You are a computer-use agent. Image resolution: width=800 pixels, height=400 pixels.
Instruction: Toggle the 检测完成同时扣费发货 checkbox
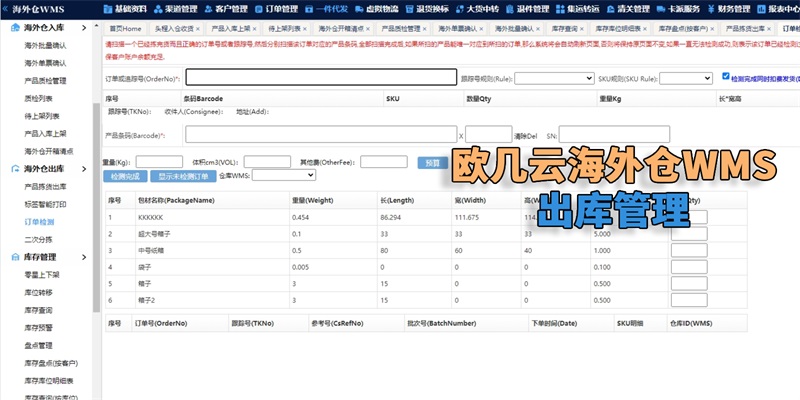pyautogui.click(x=726, y=76)
